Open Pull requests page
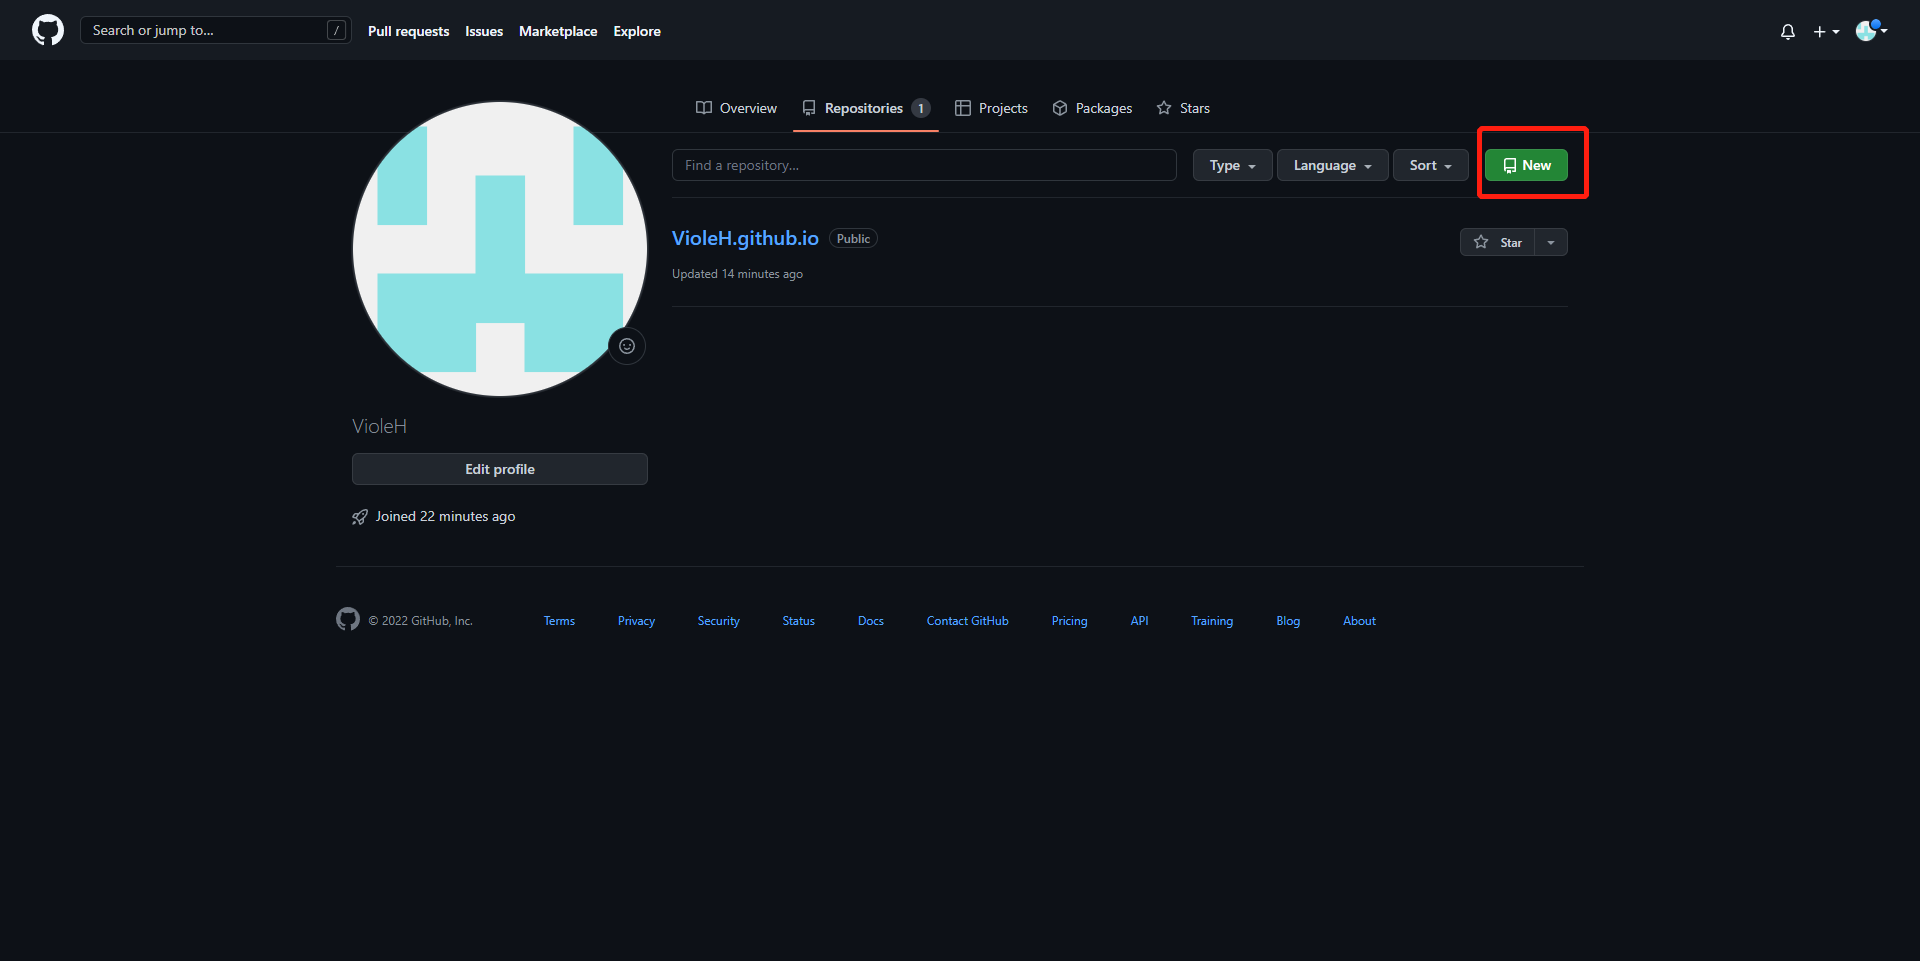The height and width of the screenshot is (961, 1920). tap(408, 31)
